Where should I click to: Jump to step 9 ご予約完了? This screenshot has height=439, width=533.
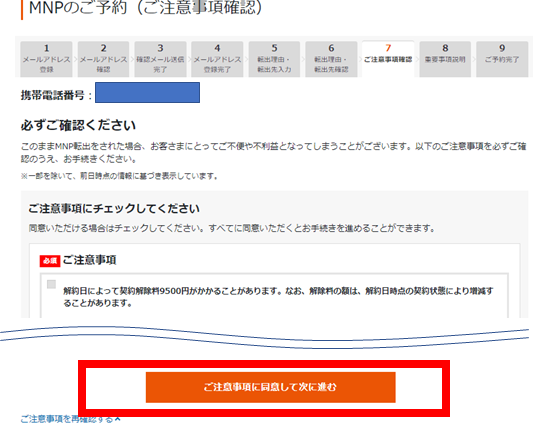502,59
